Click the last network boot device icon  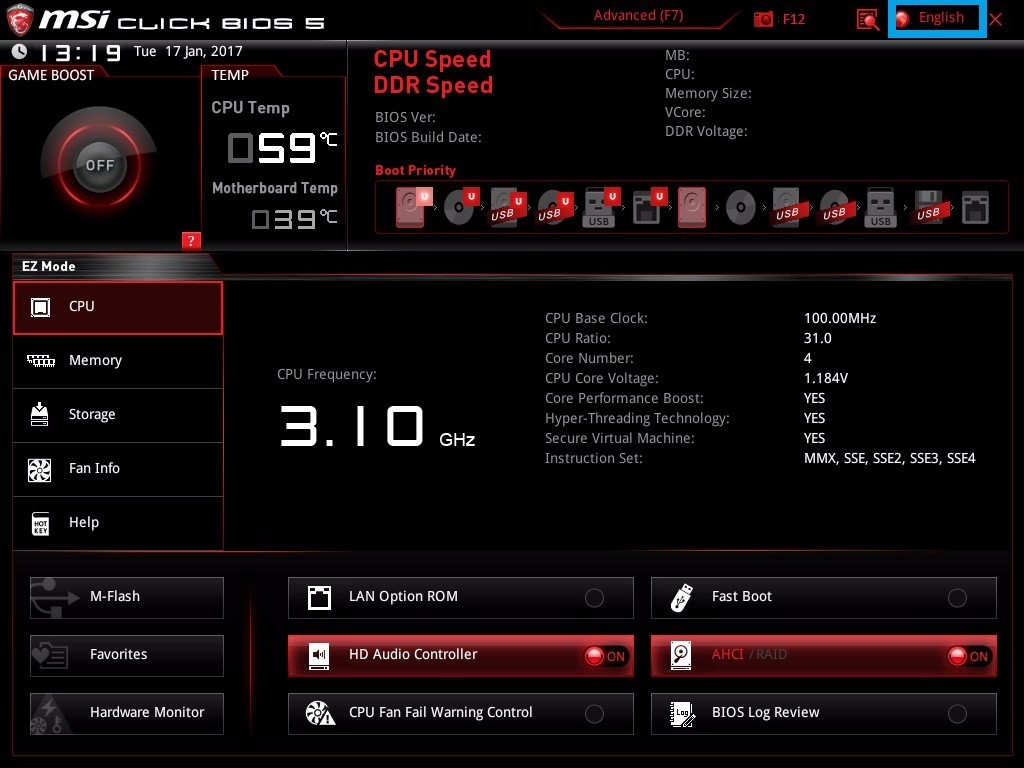point(974,207)
